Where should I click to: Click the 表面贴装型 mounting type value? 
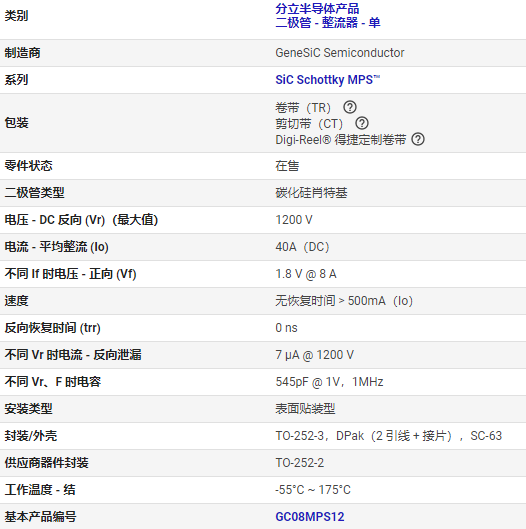(305, 409)
